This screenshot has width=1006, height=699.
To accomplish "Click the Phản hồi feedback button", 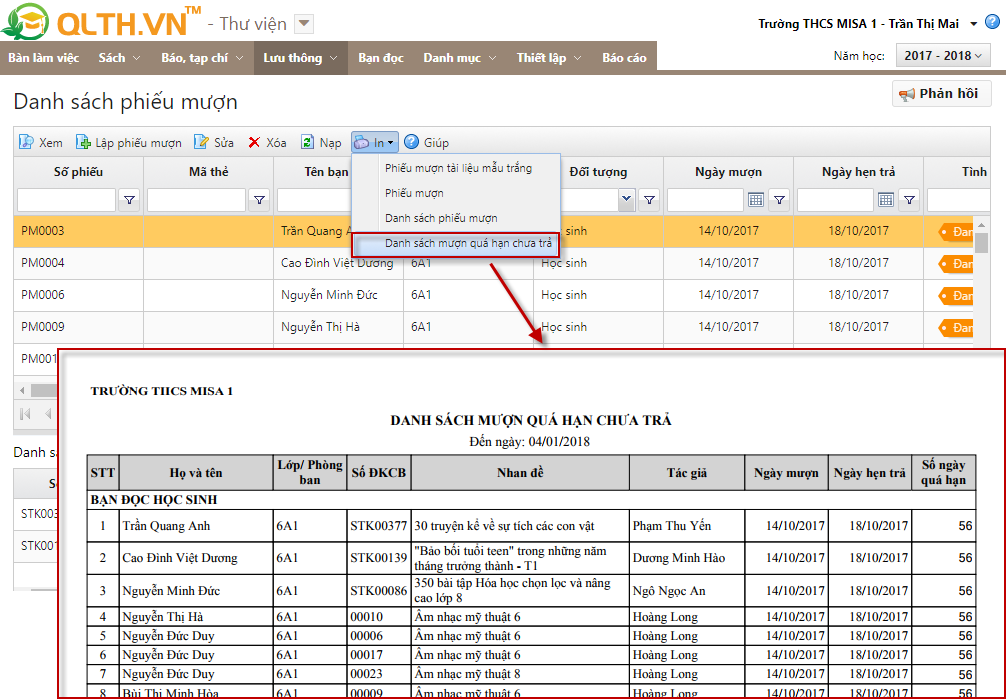I will coord(941,94).
